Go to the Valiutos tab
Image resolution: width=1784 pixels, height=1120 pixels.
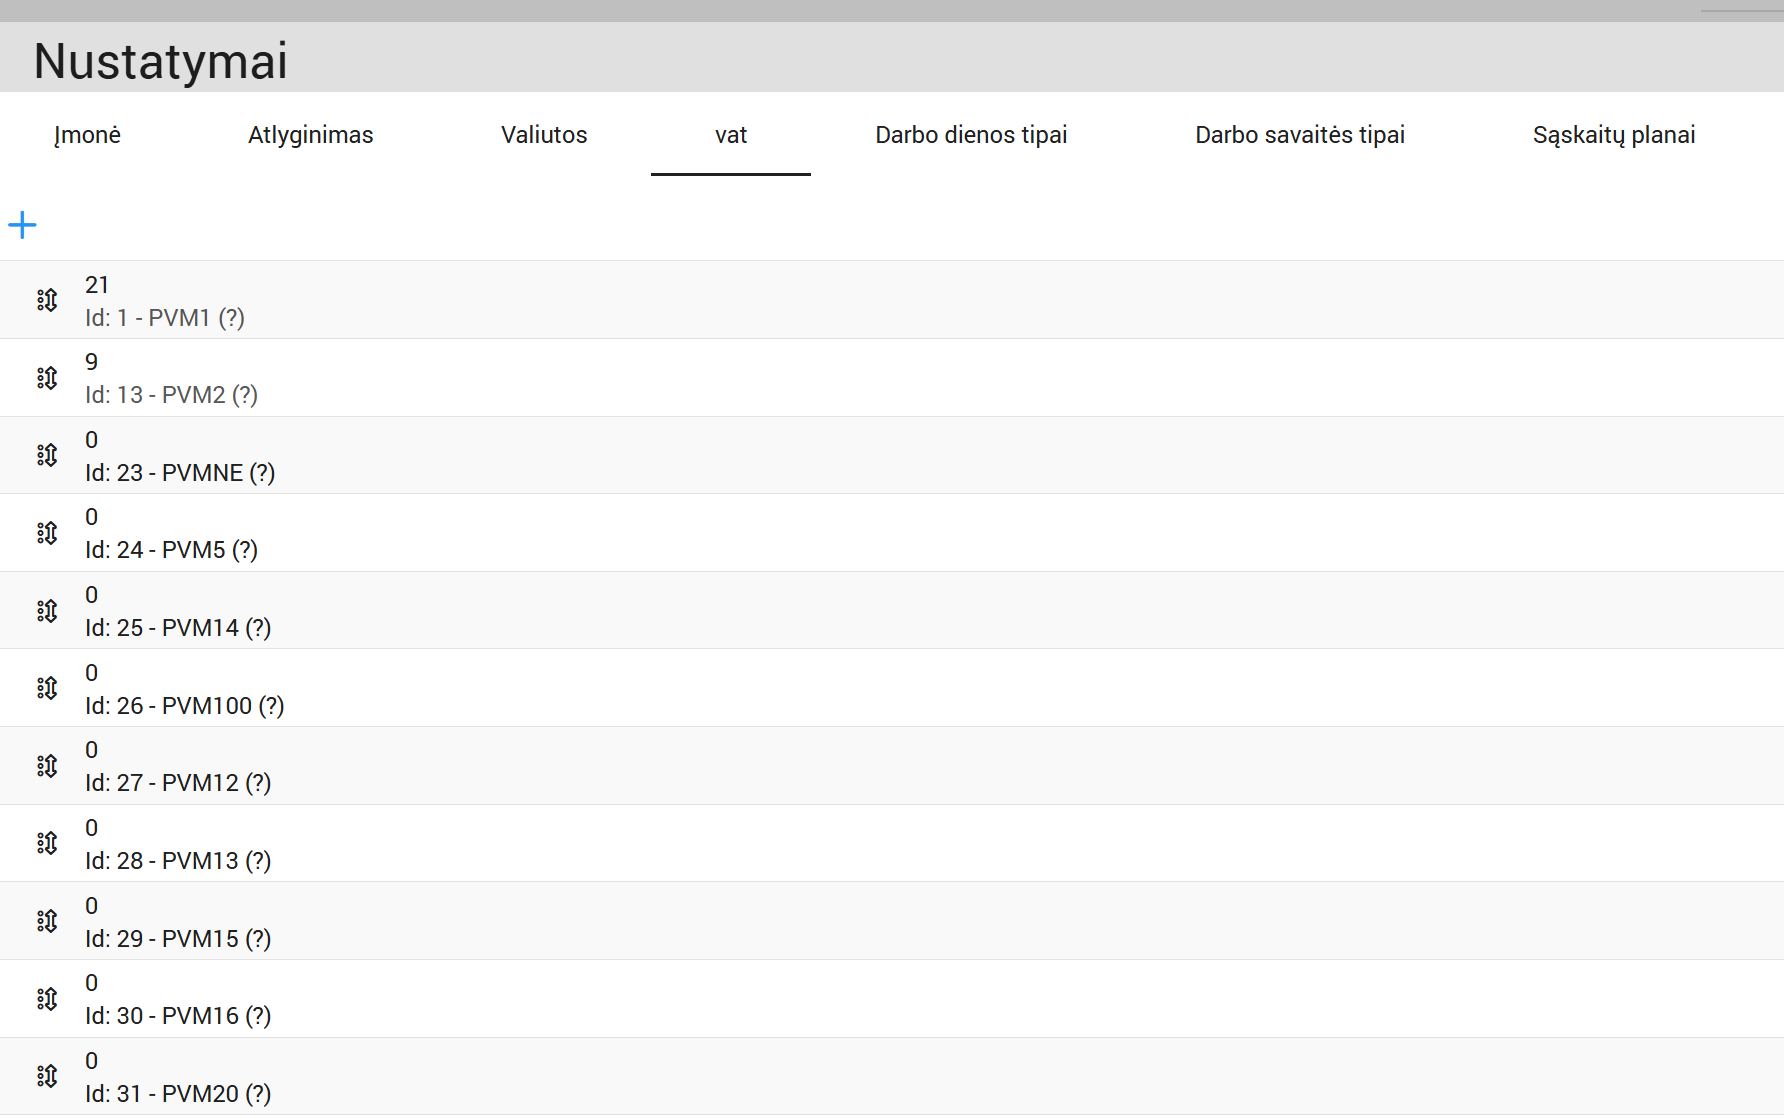[544, 135]
